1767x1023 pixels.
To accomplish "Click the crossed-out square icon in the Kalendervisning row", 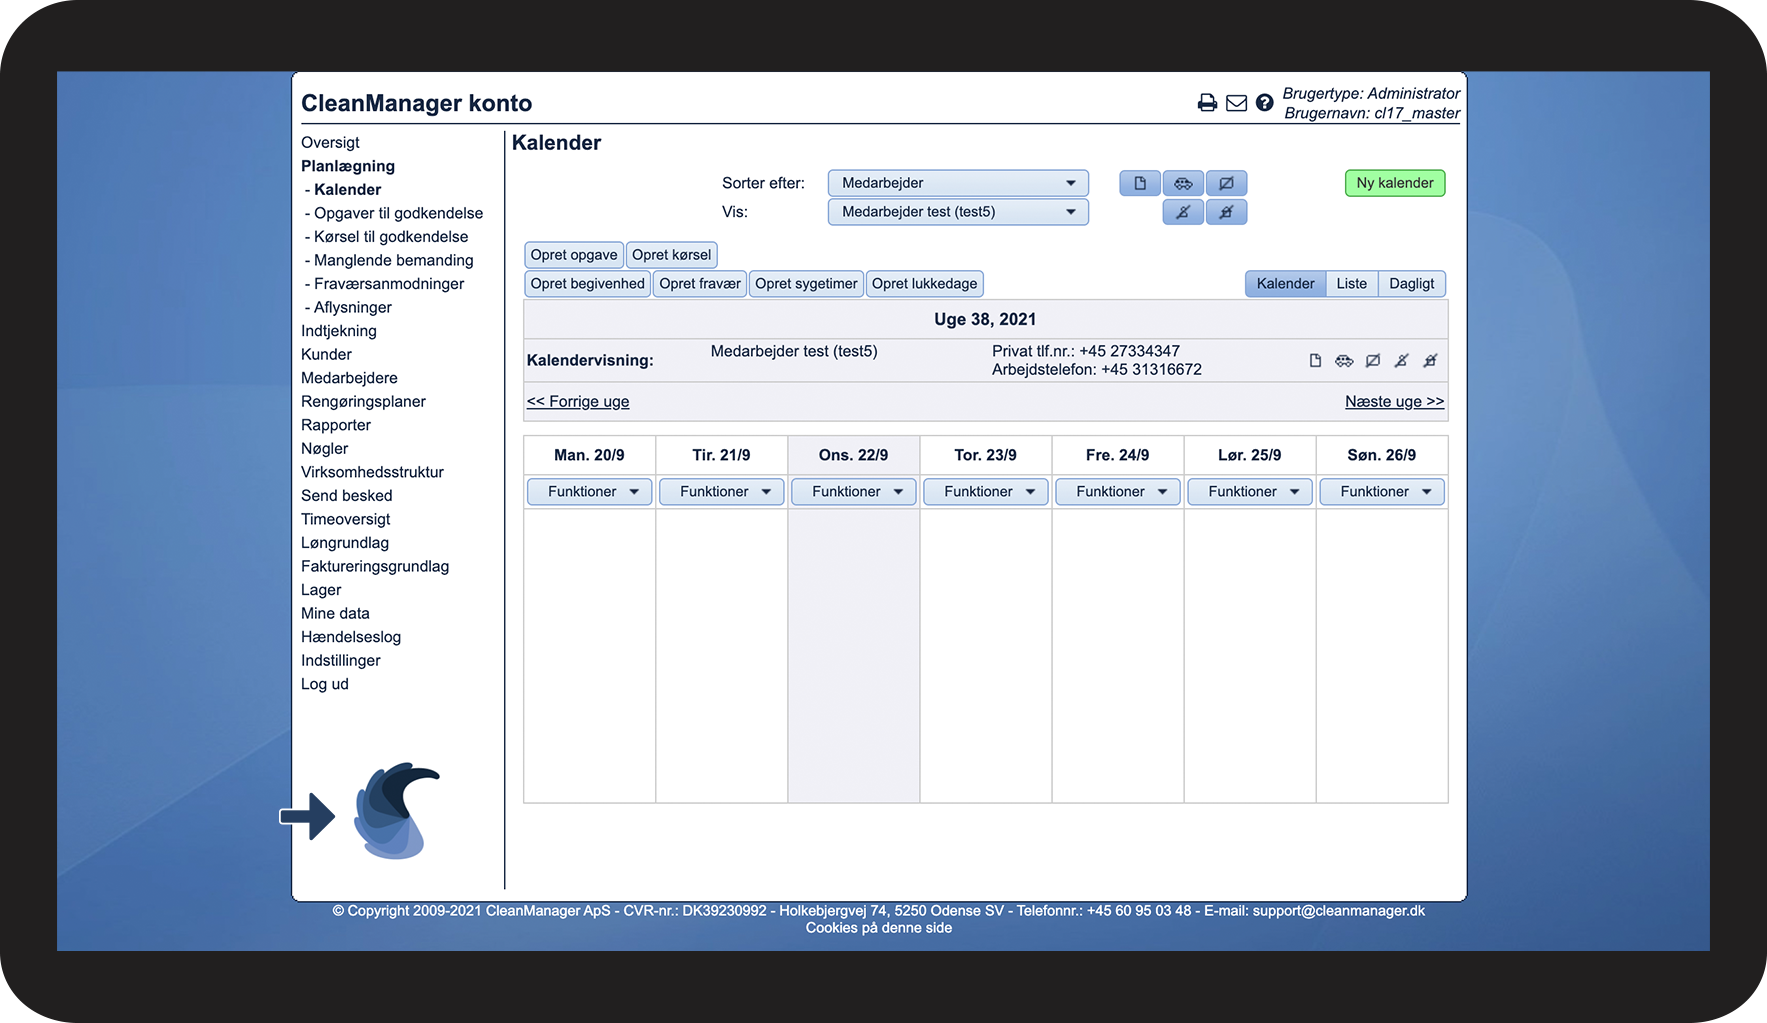I will 1373,361.
